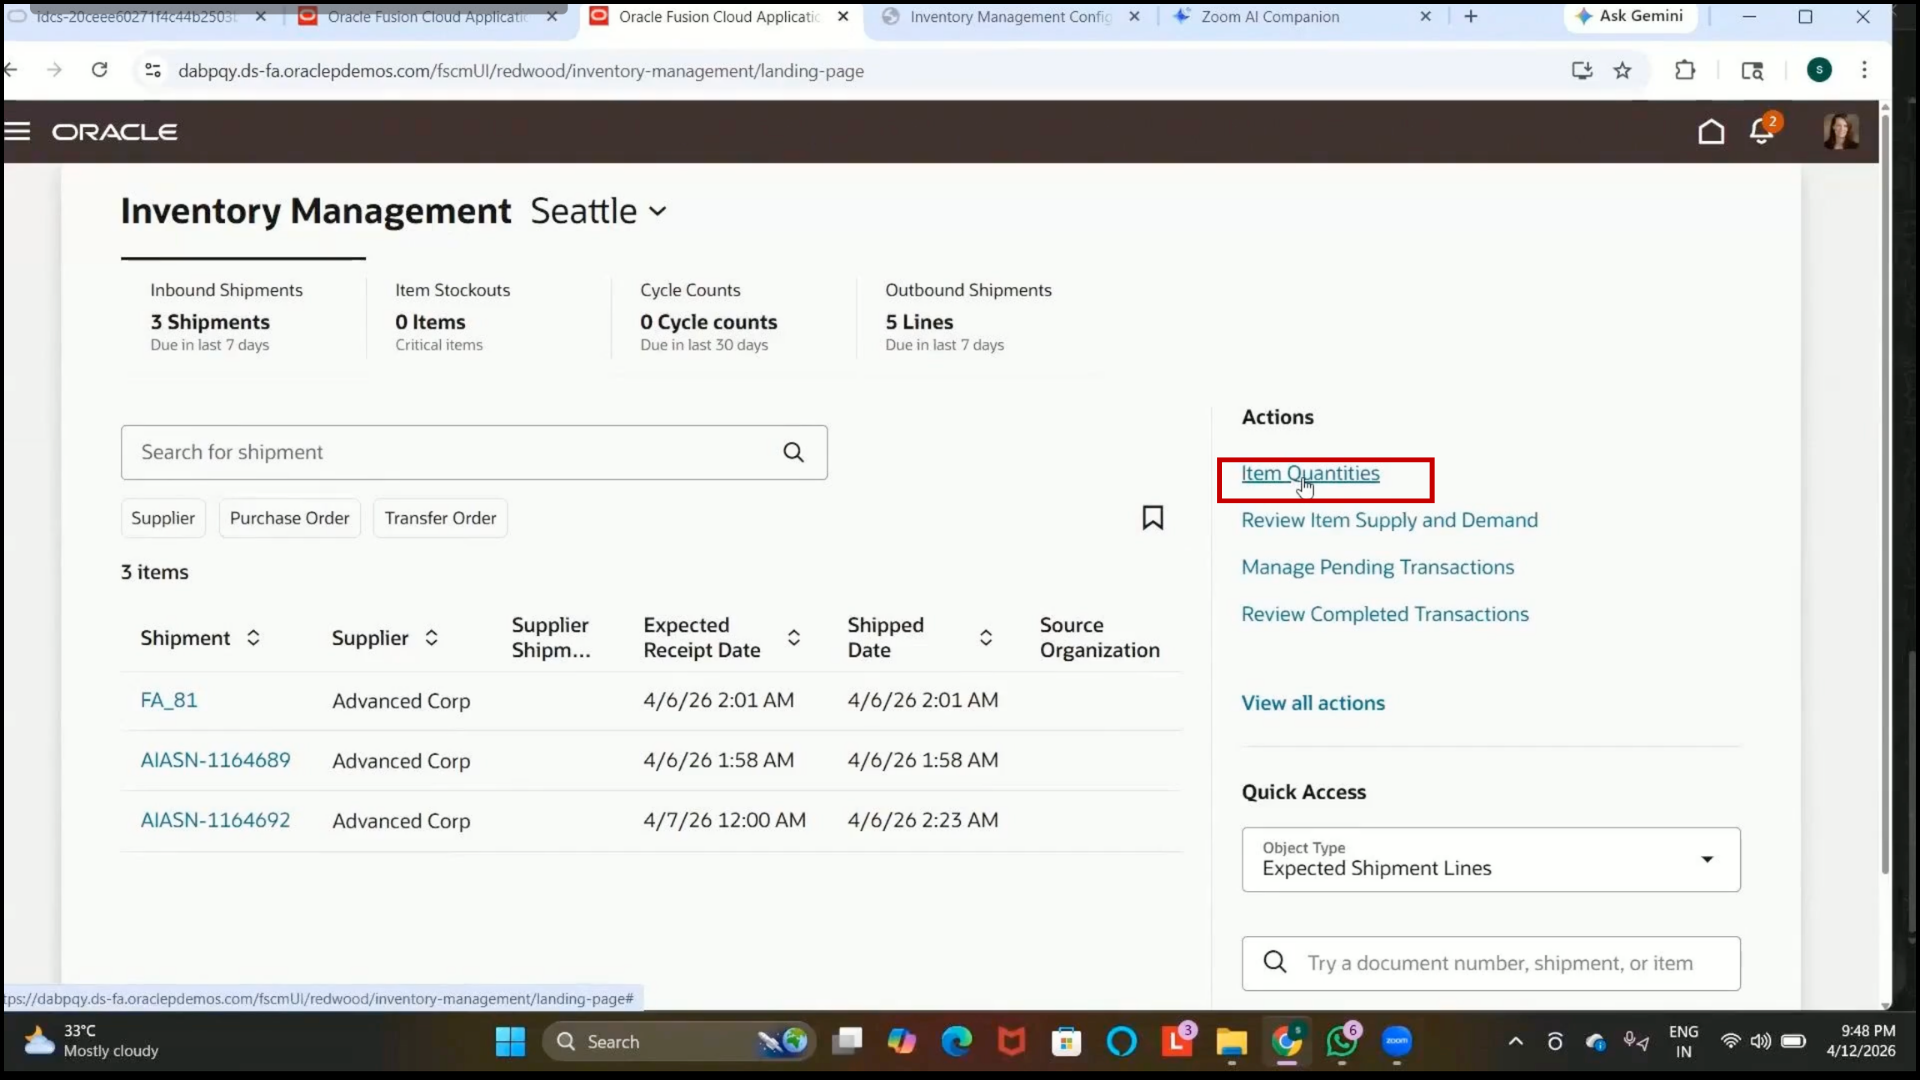
Task: Bookmark this page with the star icon
Action: (x=1622, y=70)
